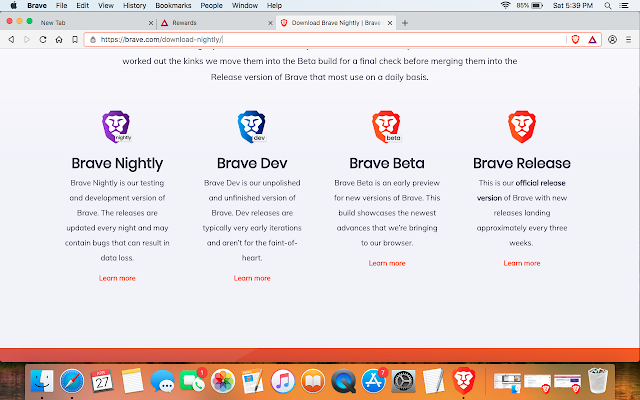
Task: Click the Brave Nightly heading
Action: [x=117, y=163]
